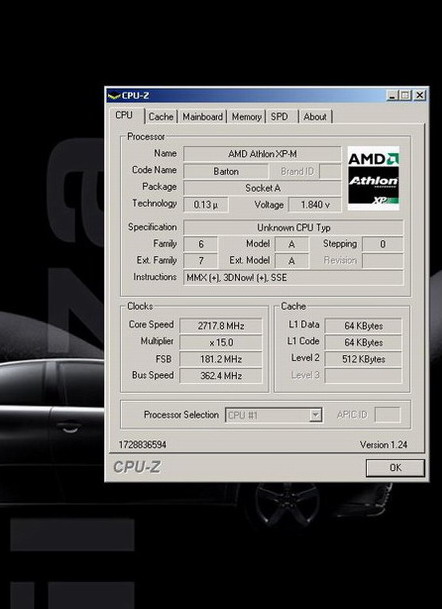Open the About tab
The image size is (442, 609).
pyautogui.click(x=315, y=117)
